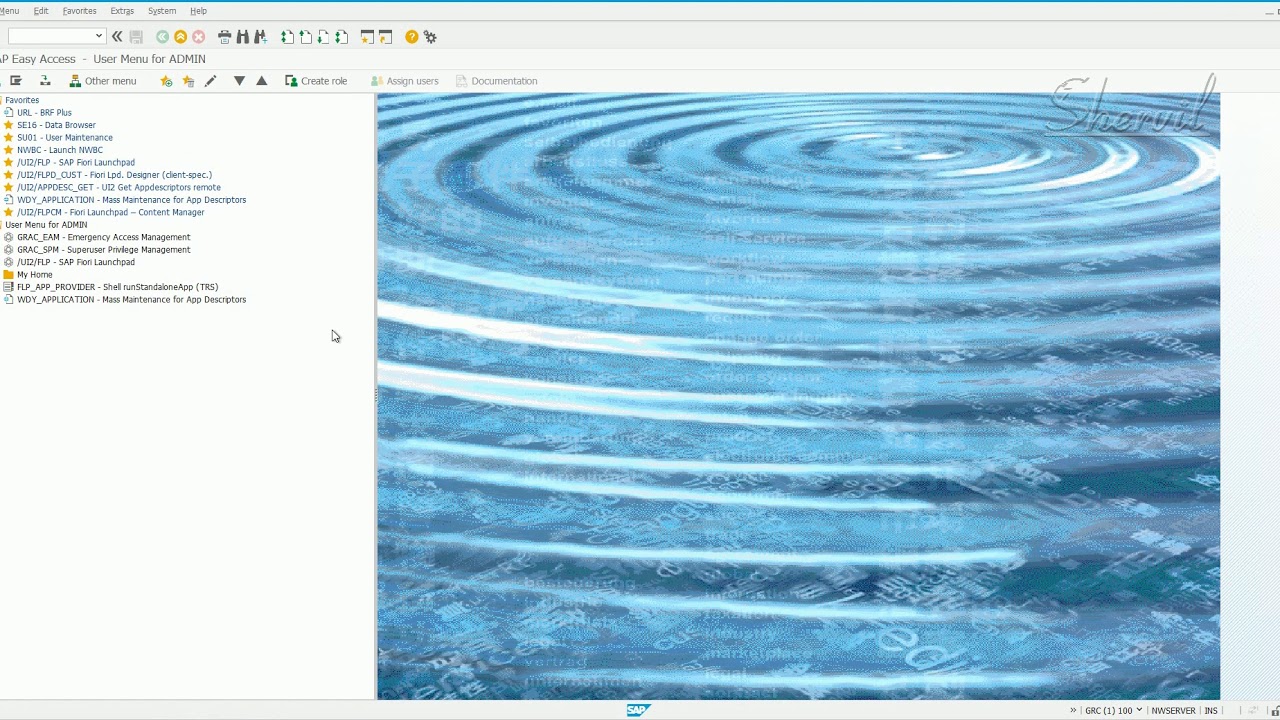The width and height of the screenshot is (1280, 720).
Task: Select /UI2/FLPCM Content Manager entry
Action: [110, 212]
